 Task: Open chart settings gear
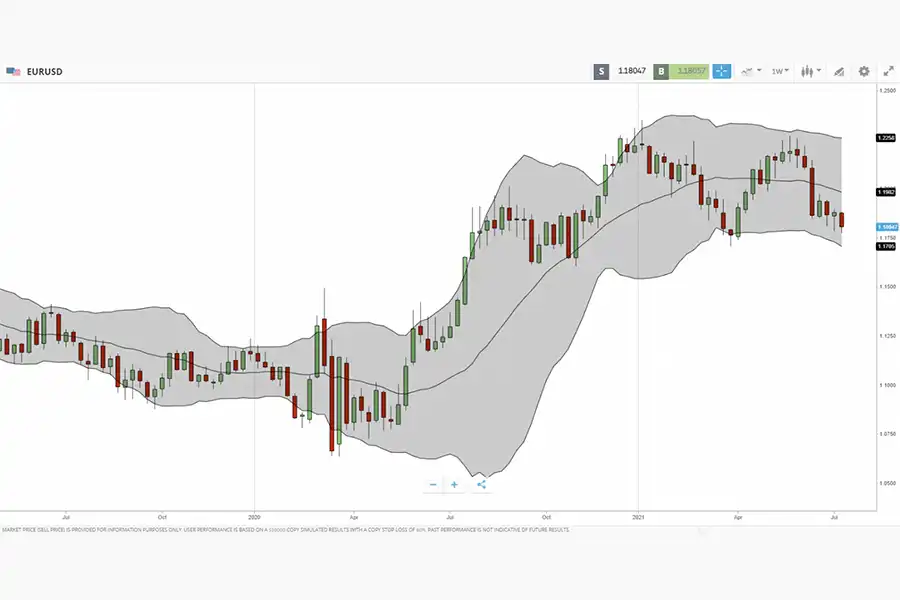[864, 71]
